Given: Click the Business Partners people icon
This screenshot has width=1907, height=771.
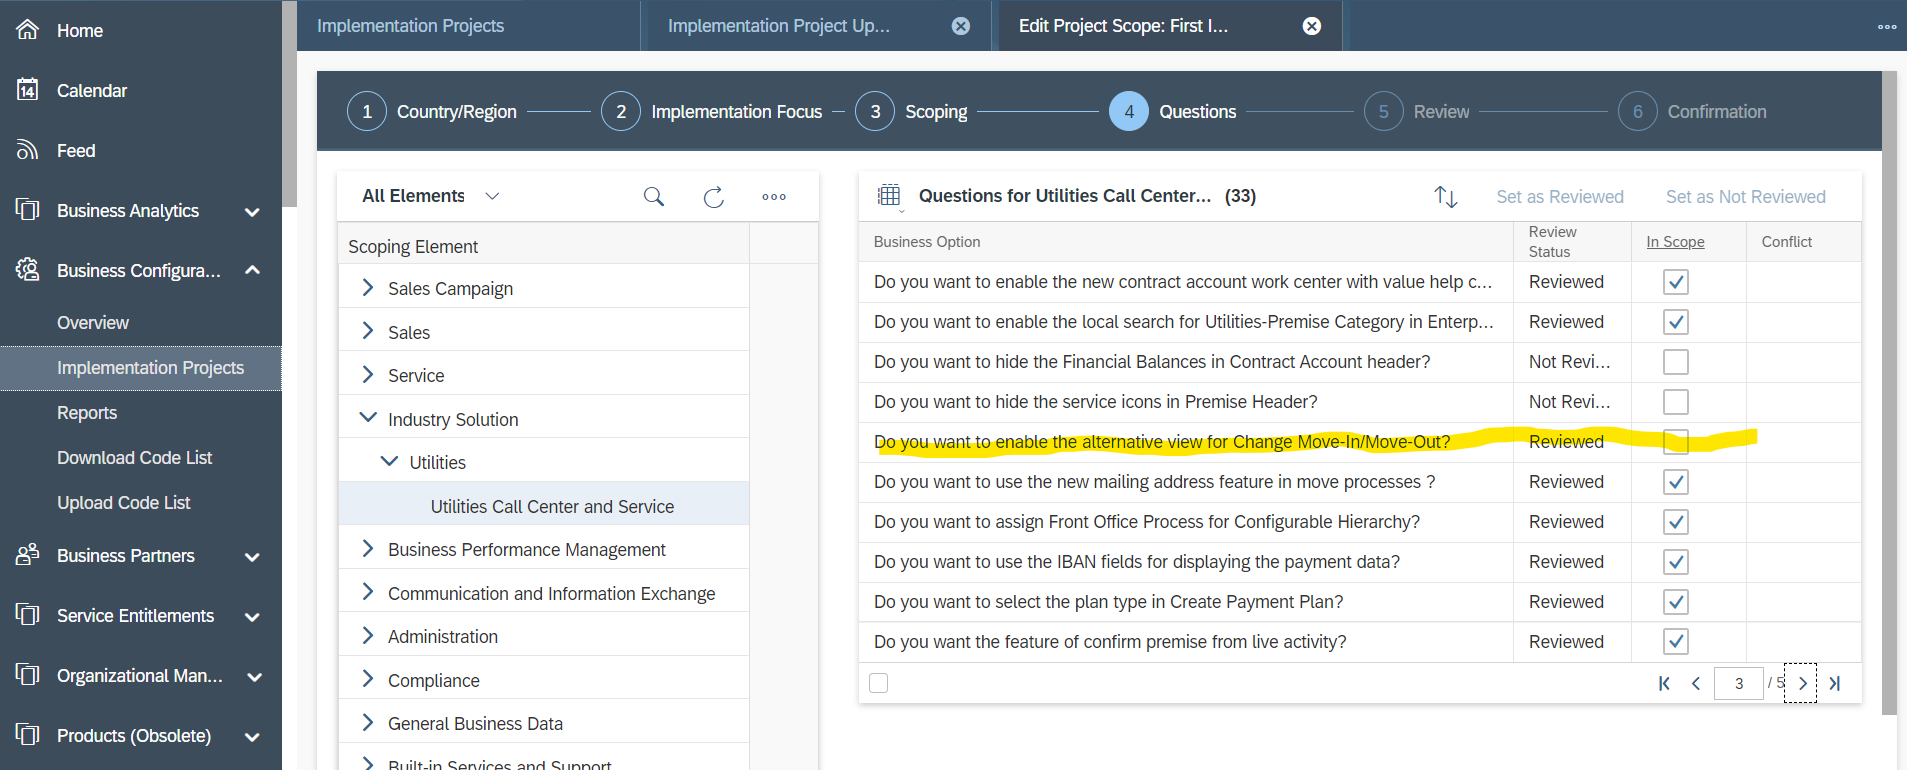Looking at the screenshot, I should (28, 555).
